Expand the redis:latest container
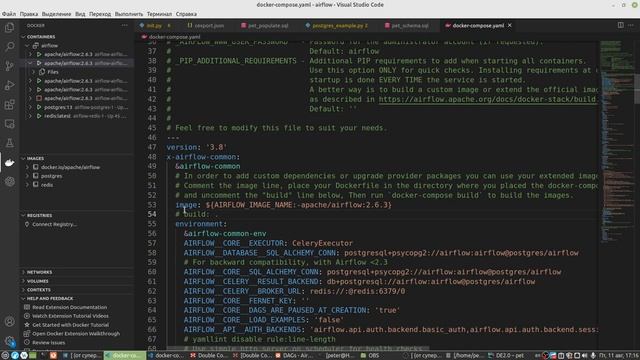The width and height of the screenshot is (640, 360). 30,116
